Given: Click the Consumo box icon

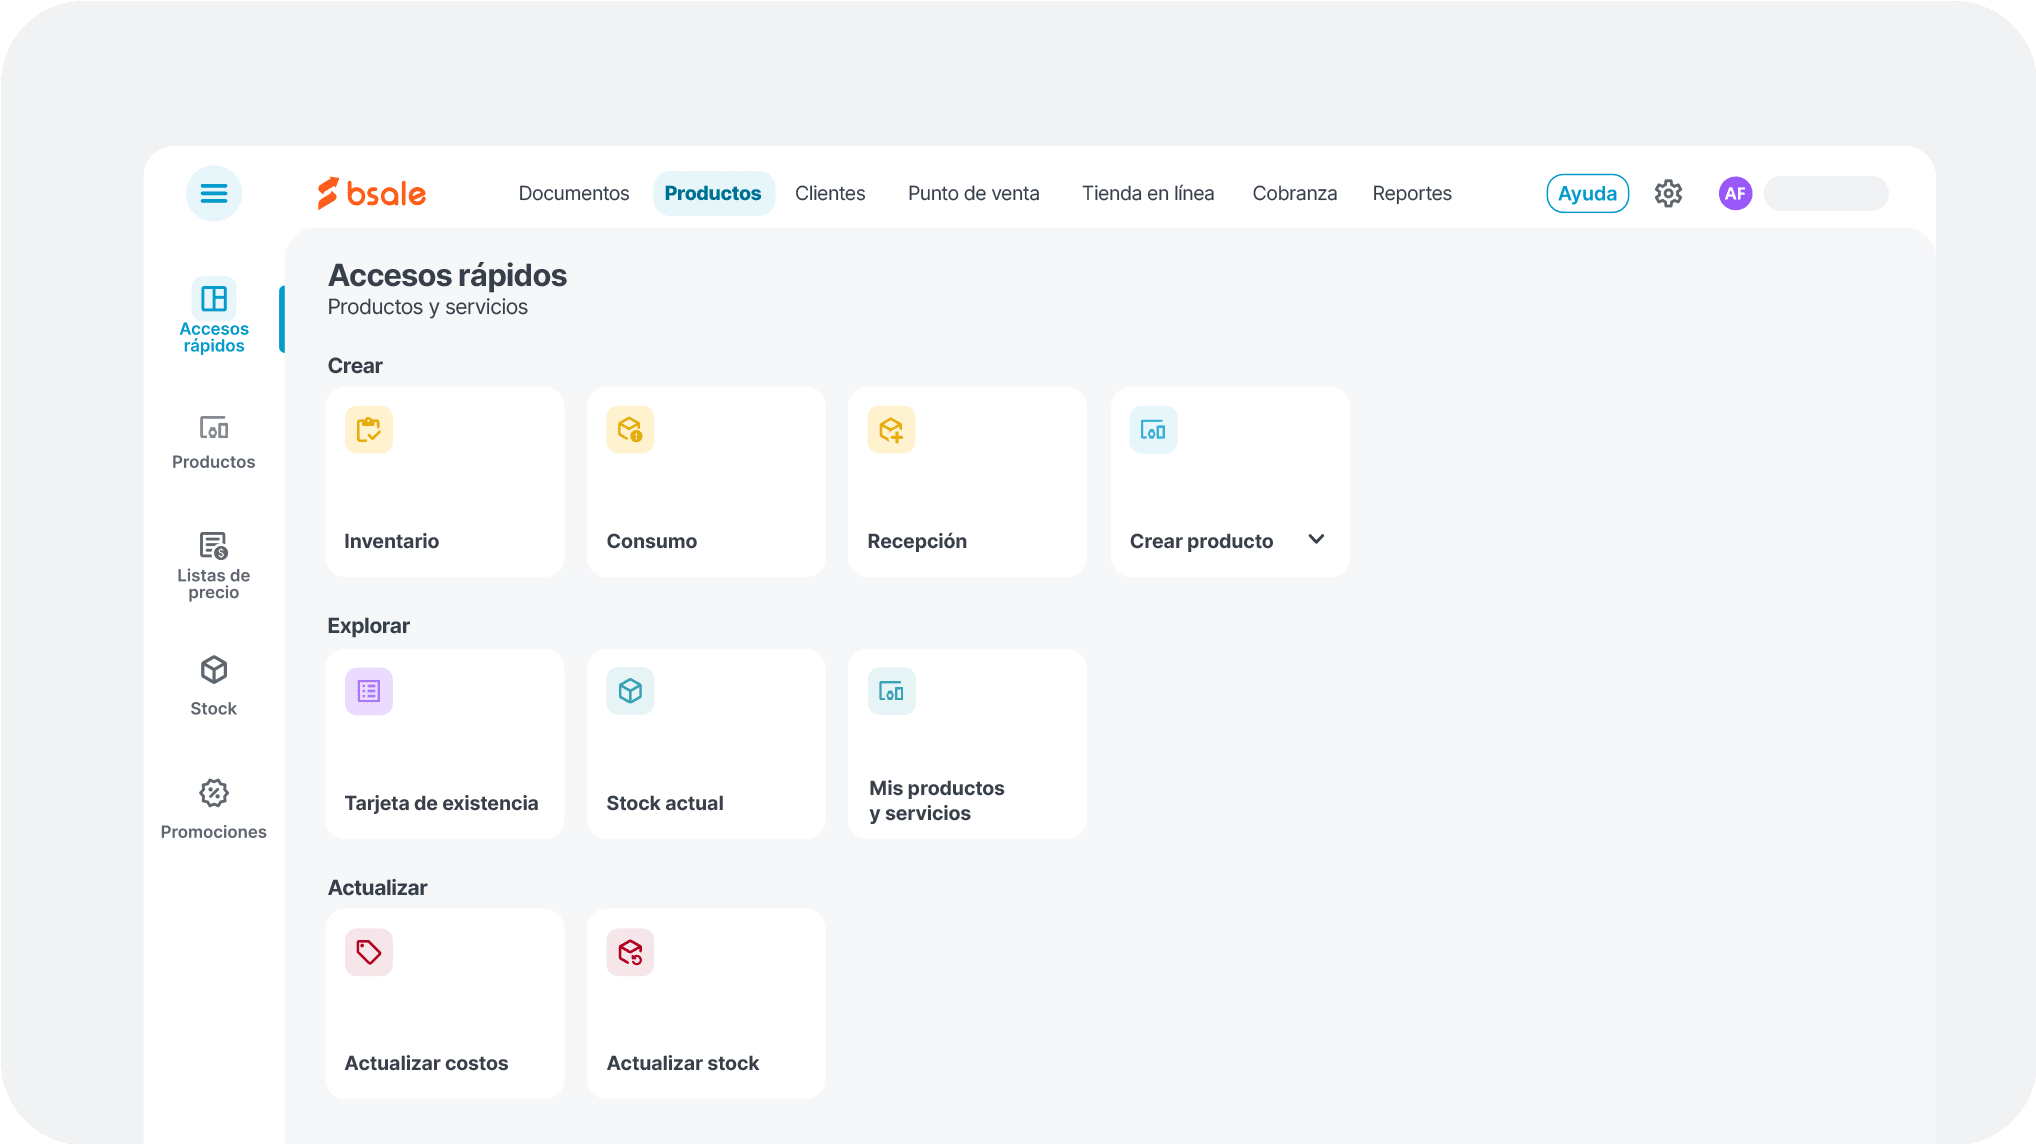Looking at the screenshot, I should click(x=630, y=429).
